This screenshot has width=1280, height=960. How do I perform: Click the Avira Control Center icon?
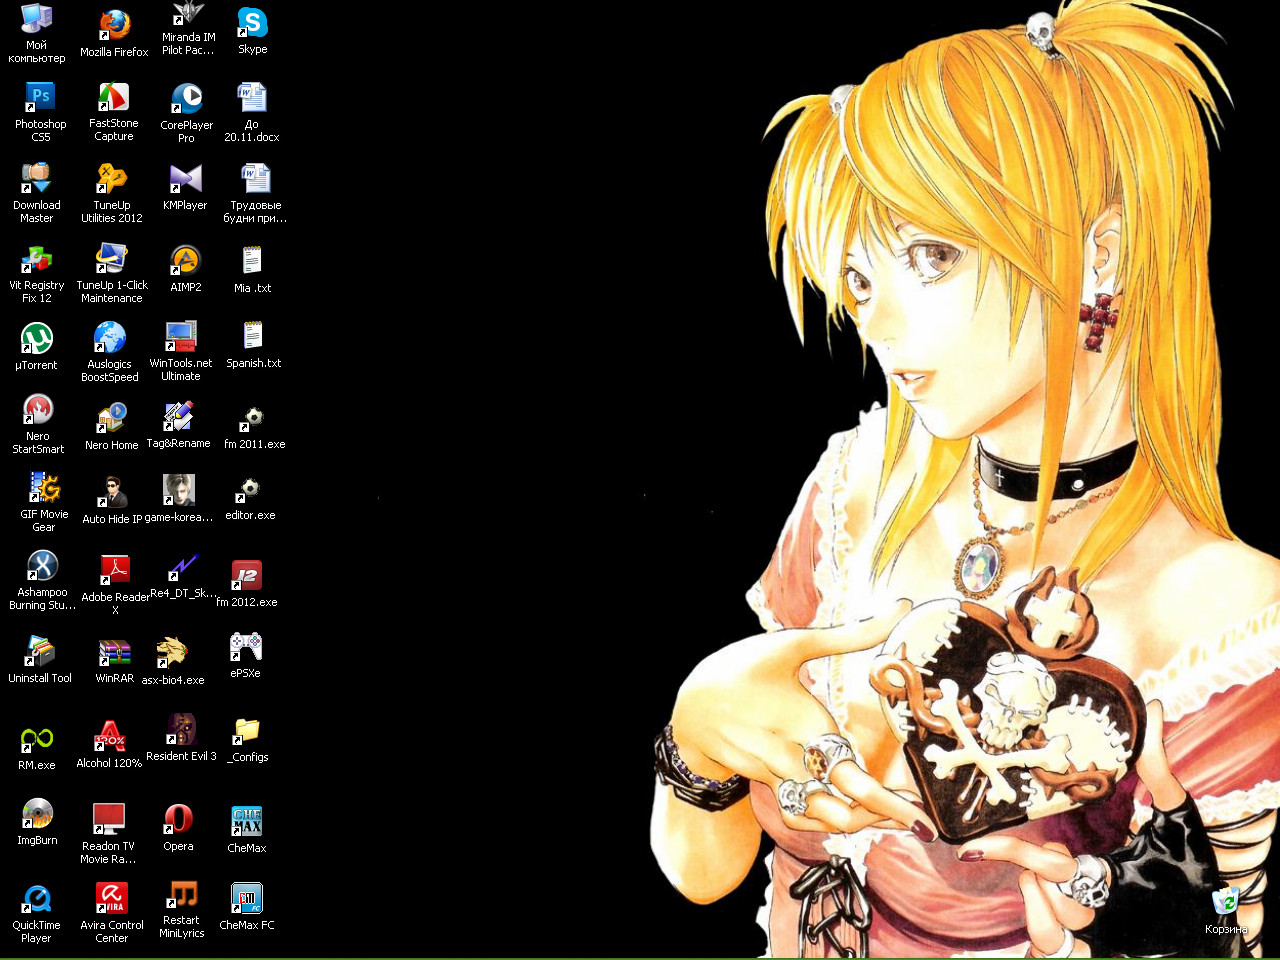[111, 898]
